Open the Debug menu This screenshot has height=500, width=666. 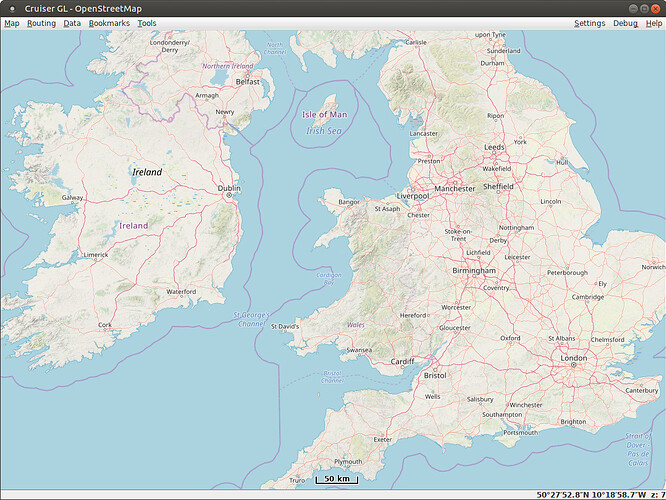tap(625, 23)
